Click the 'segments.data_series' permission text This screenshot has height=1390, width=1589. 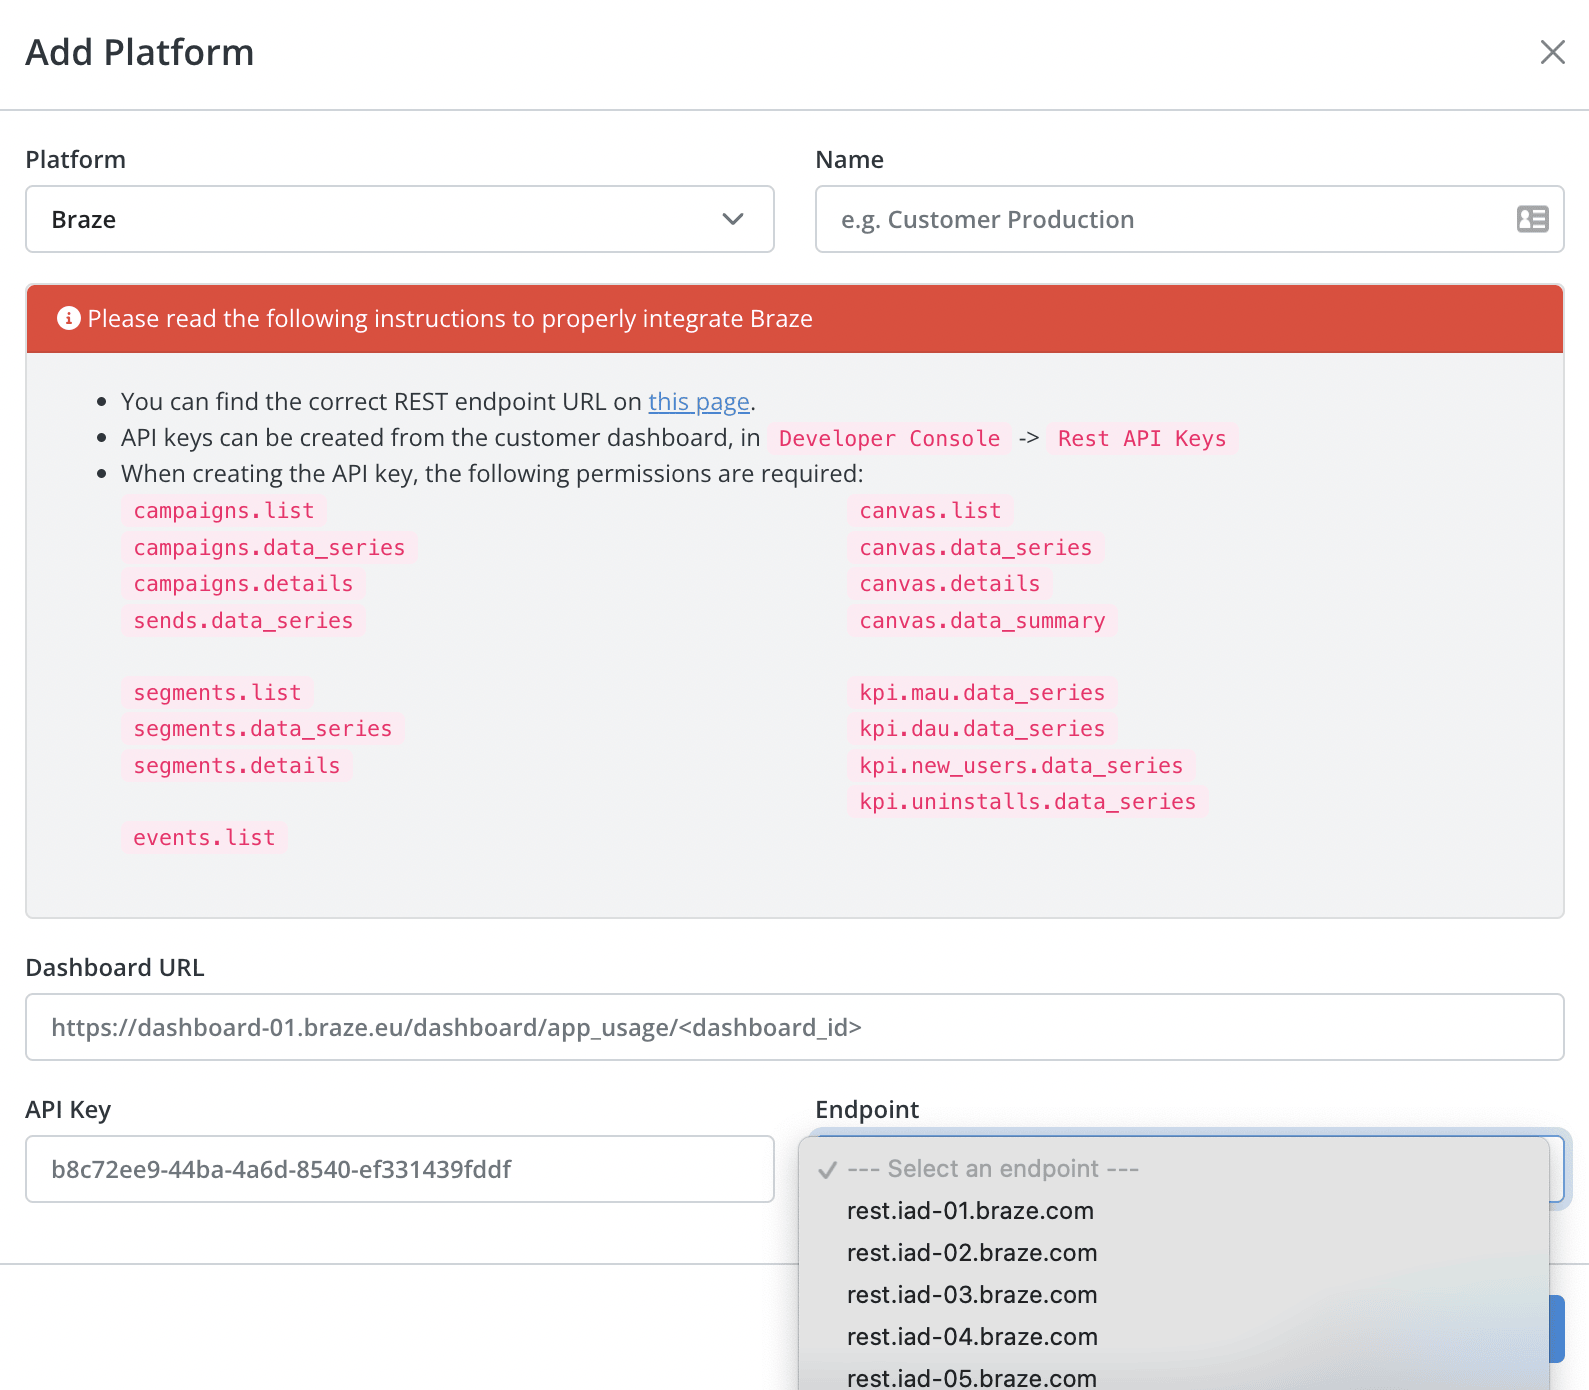(263, 729)
